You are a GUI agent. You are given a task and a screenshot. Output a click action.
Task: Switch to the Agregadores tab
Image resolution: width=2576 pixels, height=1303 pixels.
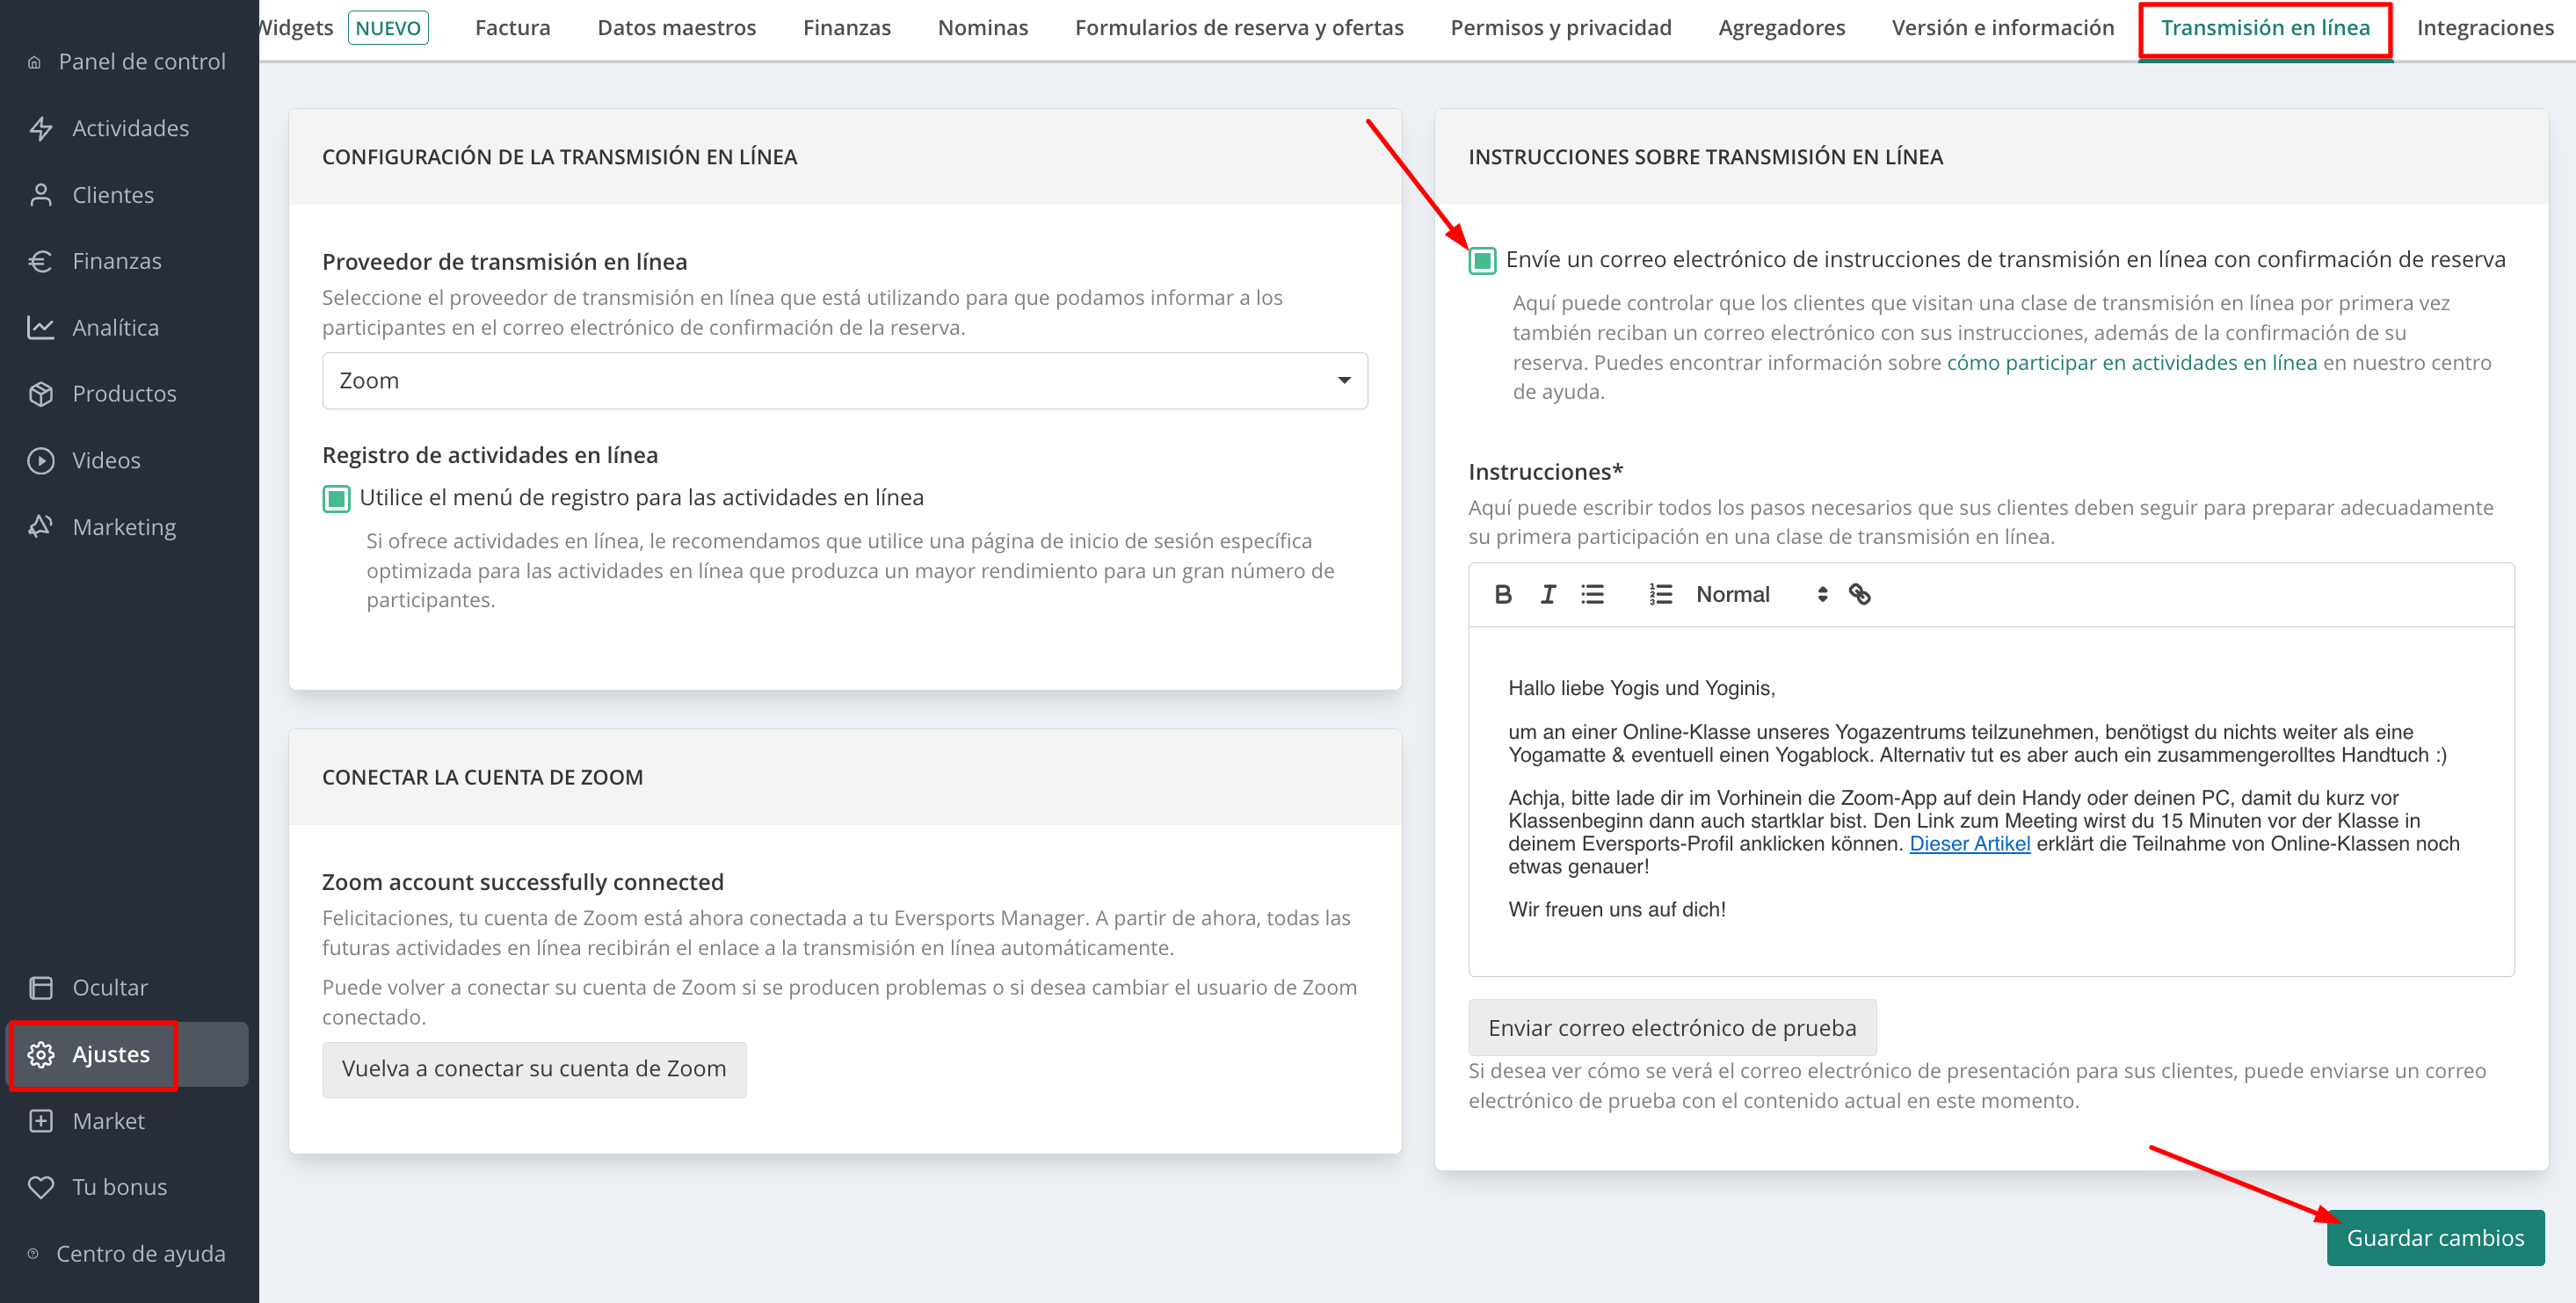click(1782, 28)
